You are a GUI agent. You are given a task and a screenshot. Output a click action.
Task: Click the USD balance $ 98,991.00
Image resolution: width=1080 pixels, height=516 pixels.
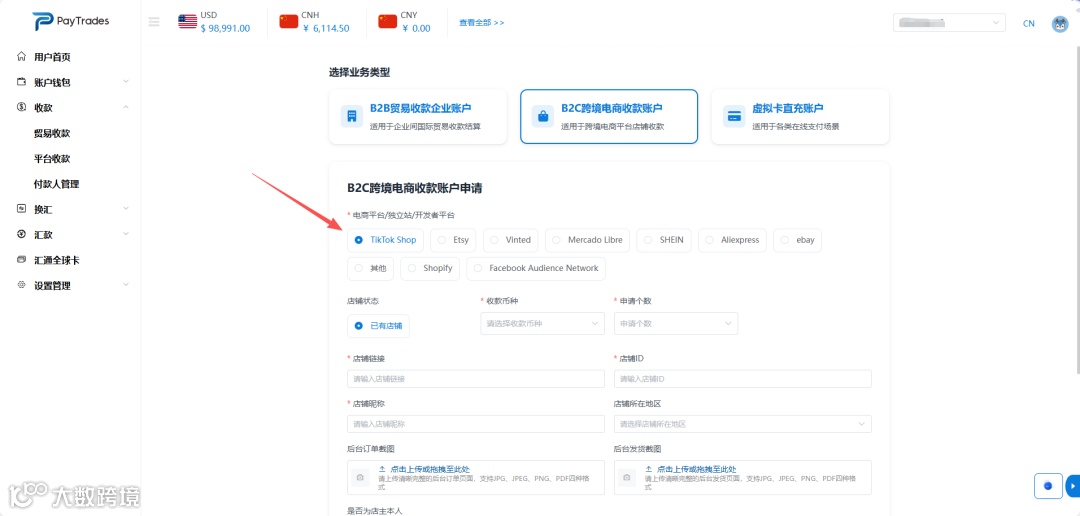point(225,28)
